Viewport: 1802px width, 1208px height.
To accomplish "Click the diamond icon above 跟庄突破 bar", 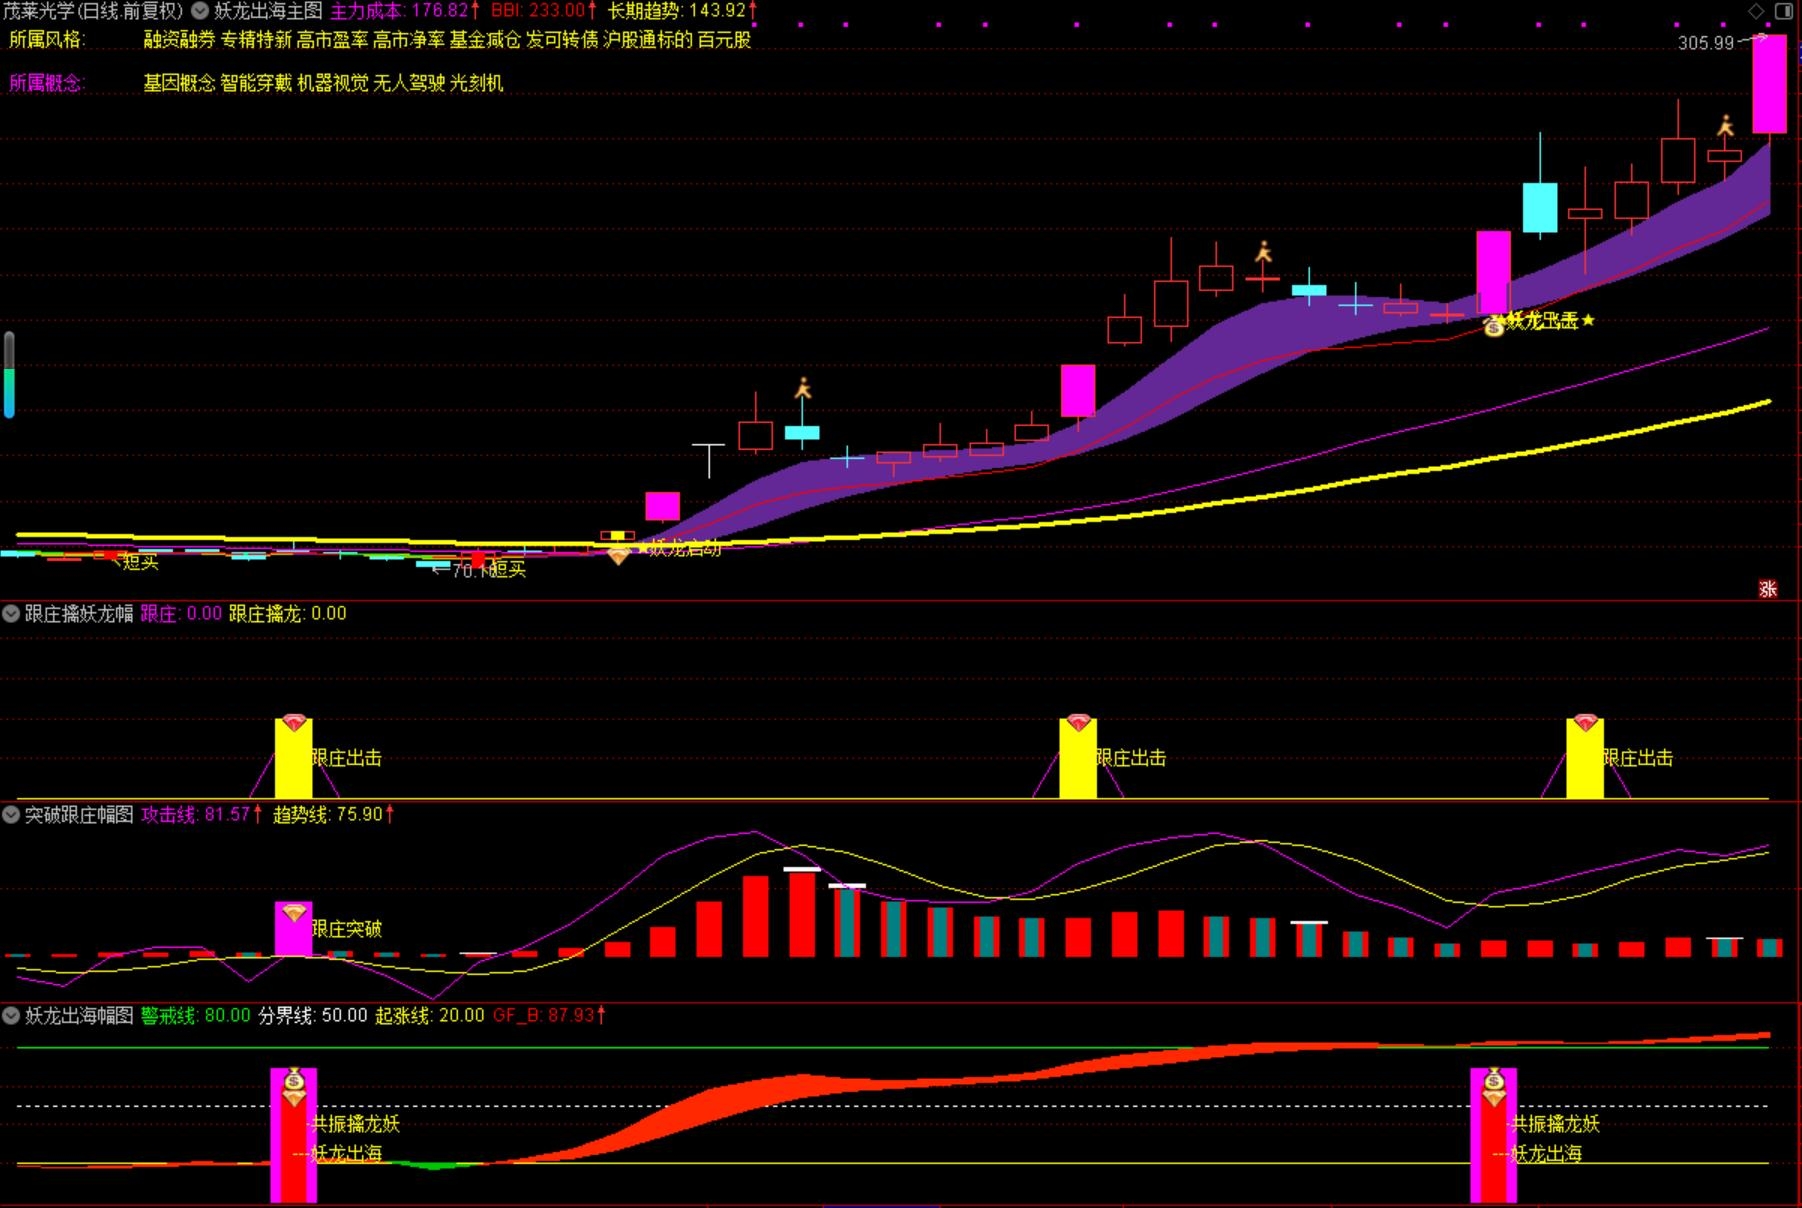I will (x=293, y=912).
